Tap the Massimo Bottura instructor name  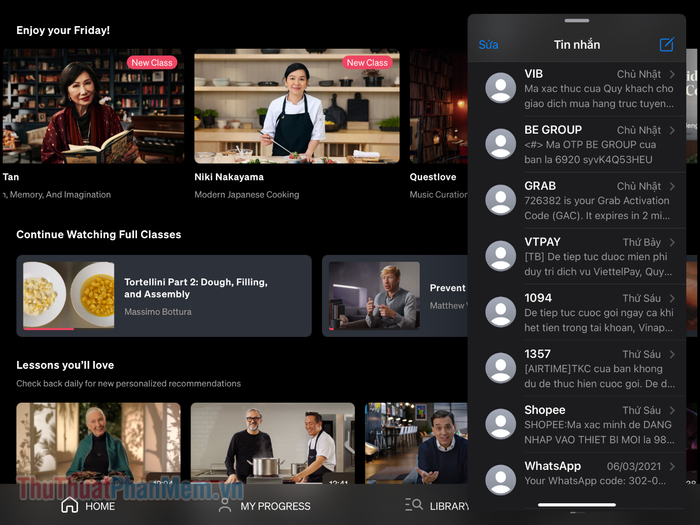pos(158,312)
